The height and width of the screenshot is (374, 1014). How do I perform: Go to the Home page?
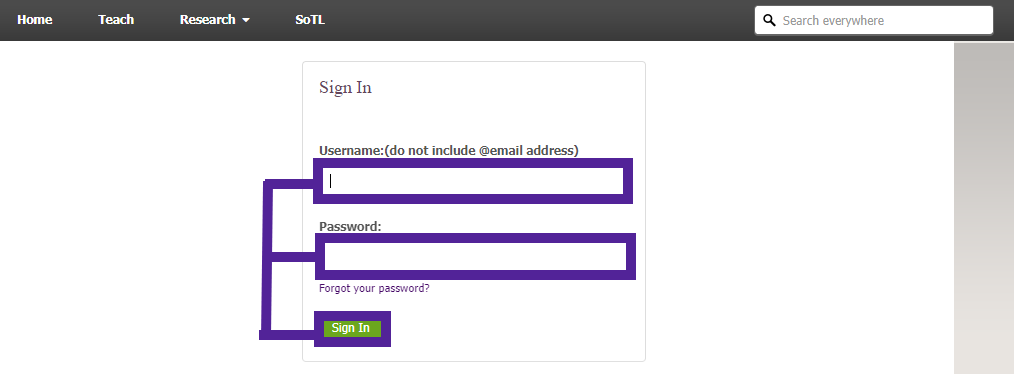(x=35, y=19)
